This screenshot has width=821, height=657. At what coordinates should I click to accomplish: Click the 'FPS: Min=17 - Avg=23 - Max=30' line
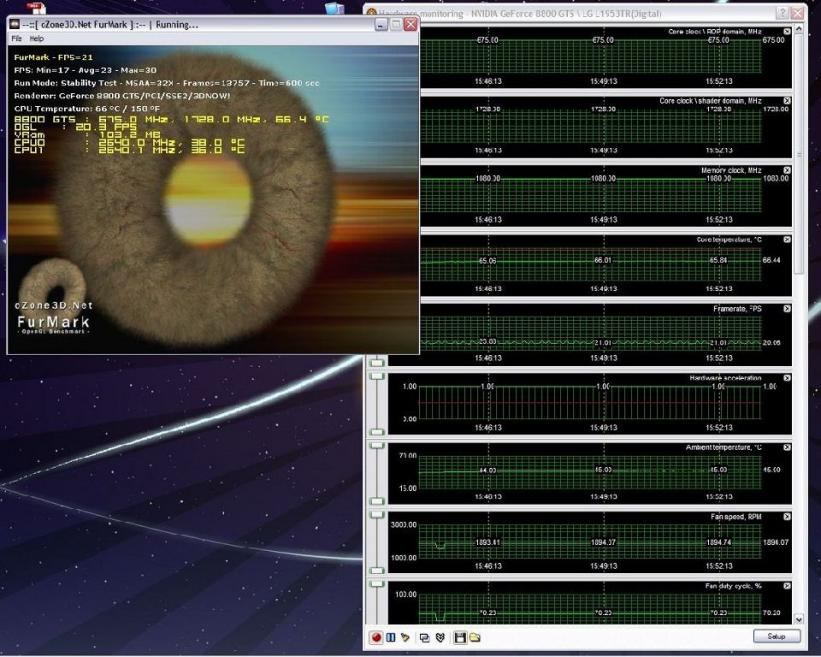point(85,70)
